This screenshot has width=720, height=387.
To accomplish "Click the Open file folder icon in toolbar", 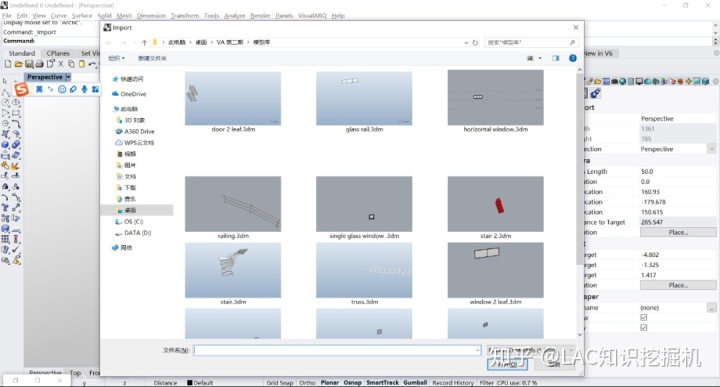I will click(x=18, y=64).
